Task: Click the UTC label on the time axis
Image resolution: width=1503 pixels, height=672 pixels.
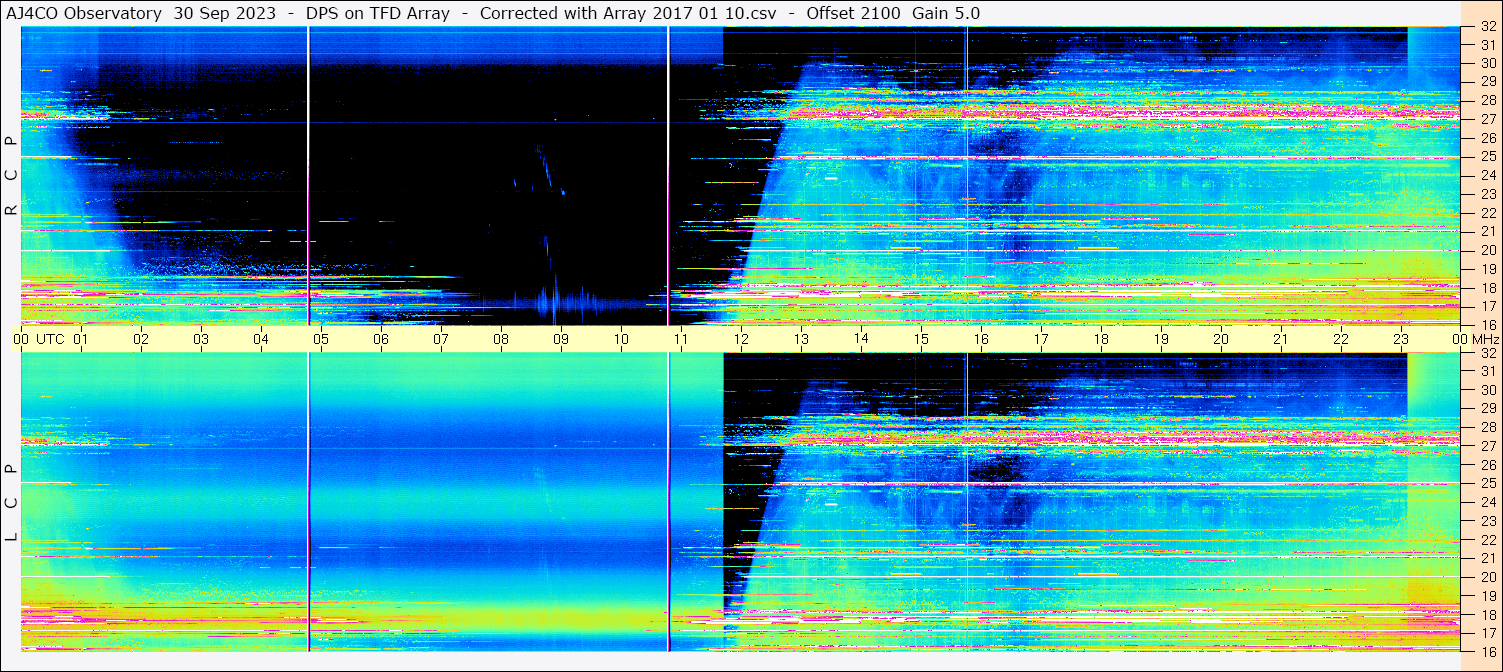Action: tap(50, 339)
